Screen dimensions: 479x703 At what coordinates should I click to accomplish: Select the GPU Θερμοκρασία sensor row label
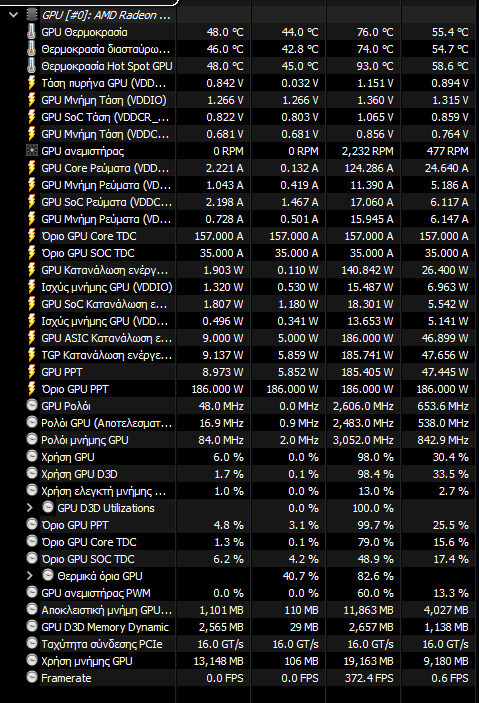pyautogui.click(x=84, y=32)
